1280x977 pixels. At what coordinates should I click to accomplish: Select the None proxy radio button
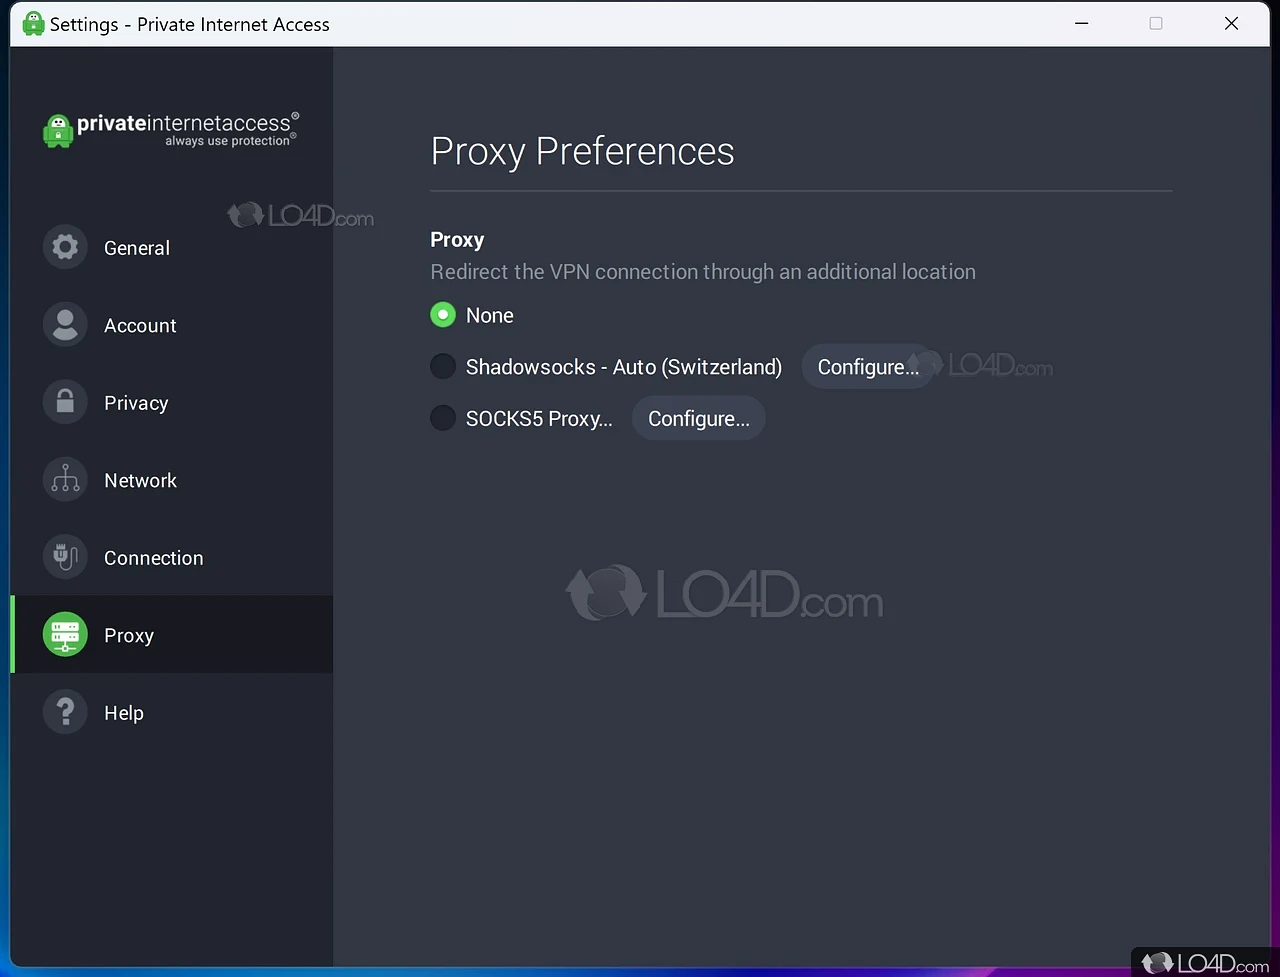click(x=443, y=315)
